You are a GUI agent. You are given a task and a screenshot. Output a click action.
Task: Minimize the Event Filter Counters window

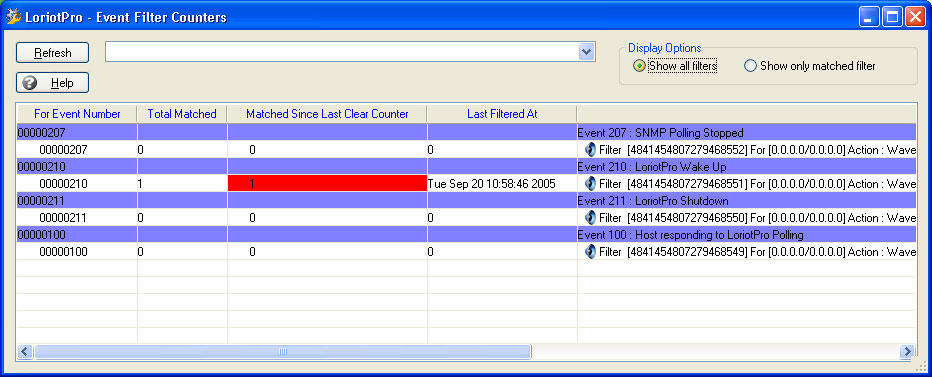coord(869,17)
